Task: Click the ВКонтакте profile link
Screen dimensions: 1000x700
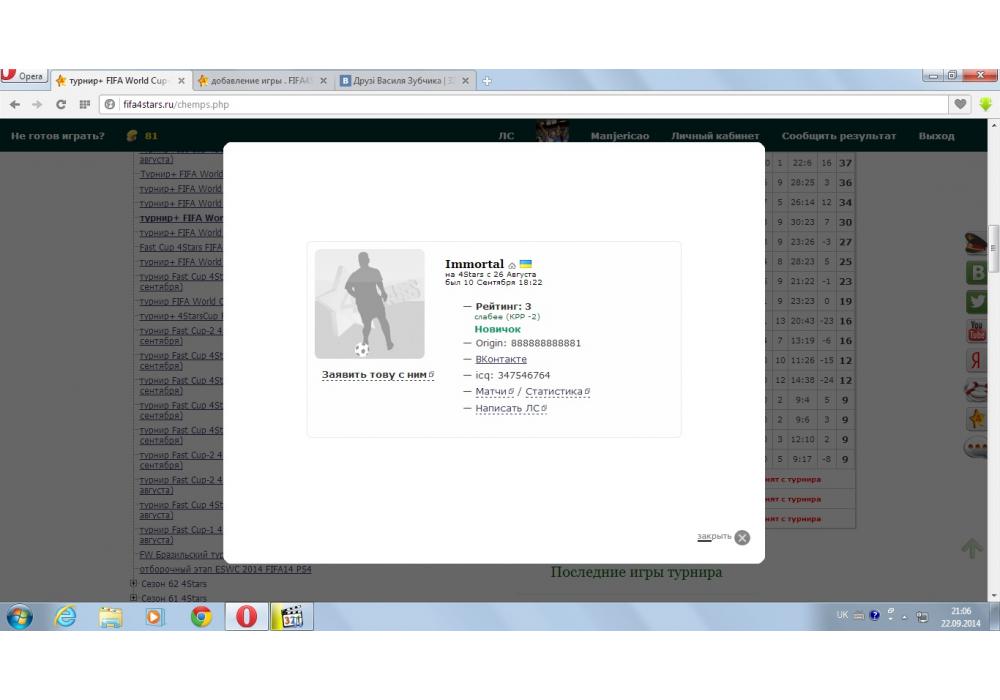Action: point(501,359)
